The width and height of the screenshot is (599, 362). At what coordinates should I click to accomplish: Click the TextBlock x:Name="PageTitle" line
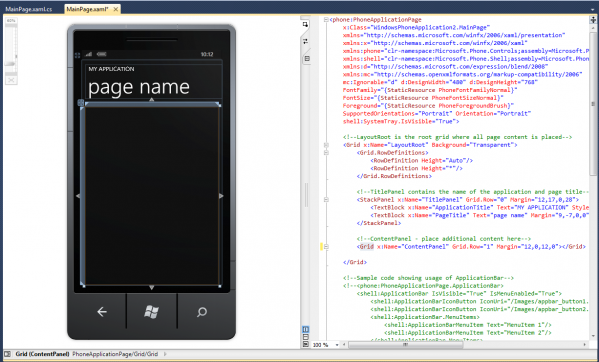point(479,215)
